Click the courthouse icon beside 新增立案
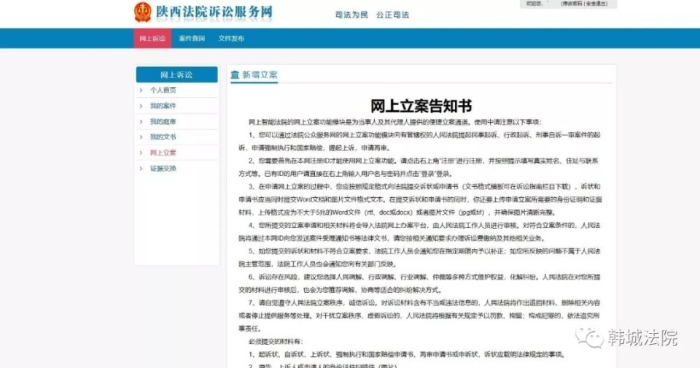This screenshot has width=700, height=368. (235, 75)
